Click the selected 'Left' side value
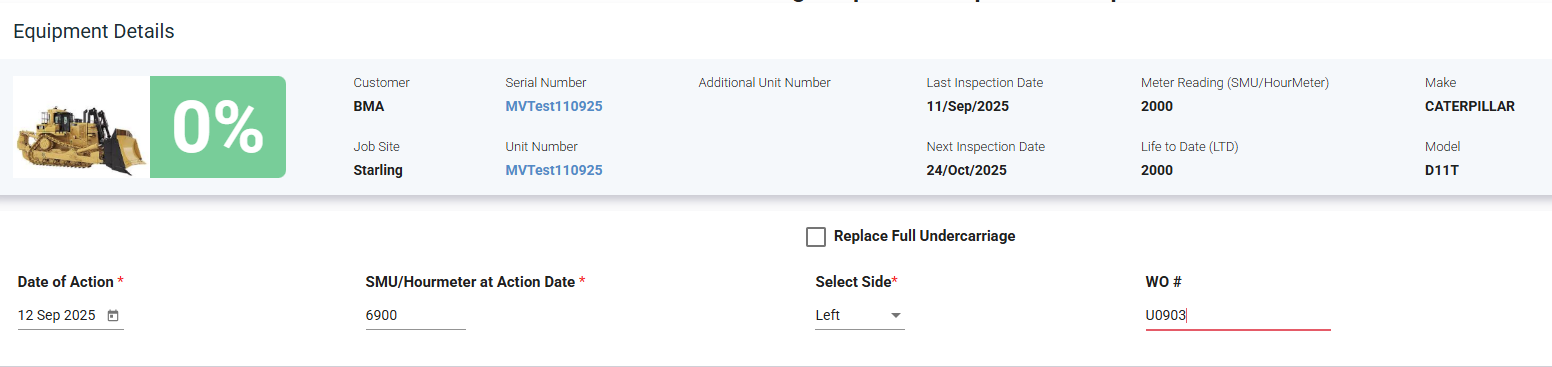This screenshot has width=1552, height=367. click(x=828, y=315)
